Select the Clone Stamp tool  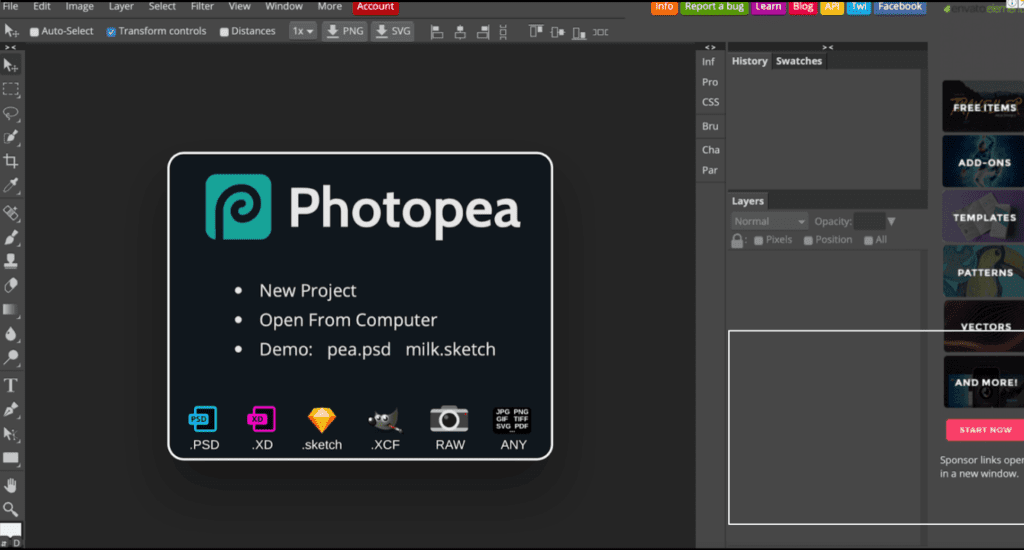pyautogui.click(x=10, y=261)
